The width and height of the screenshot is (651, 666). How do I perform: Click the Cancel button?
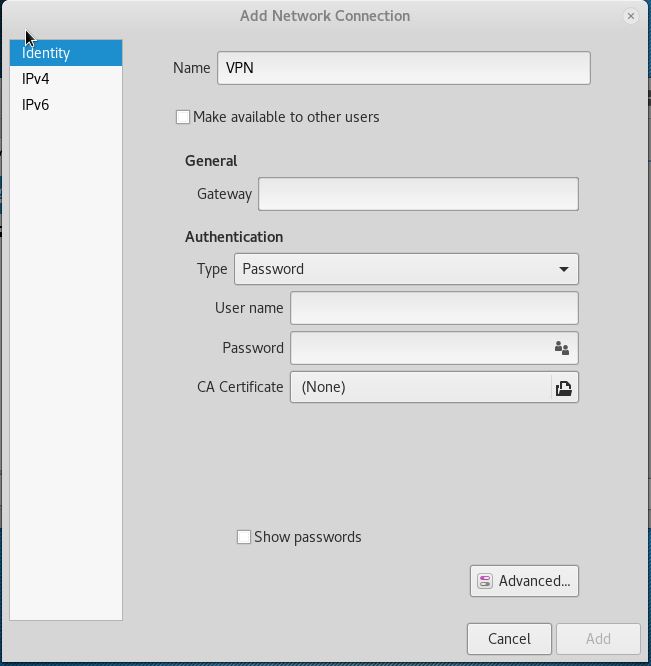click(509, 639)
